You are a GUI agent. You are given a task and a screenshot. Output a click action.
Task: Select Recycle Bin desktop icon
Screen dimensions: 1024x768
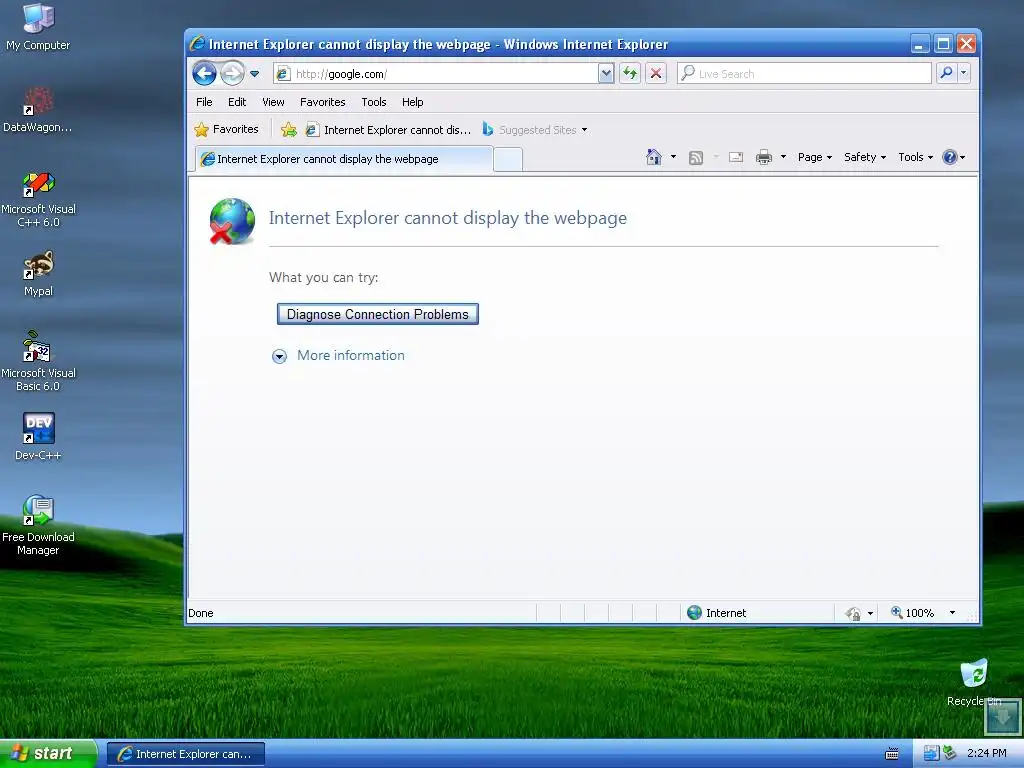click(974, 682)
